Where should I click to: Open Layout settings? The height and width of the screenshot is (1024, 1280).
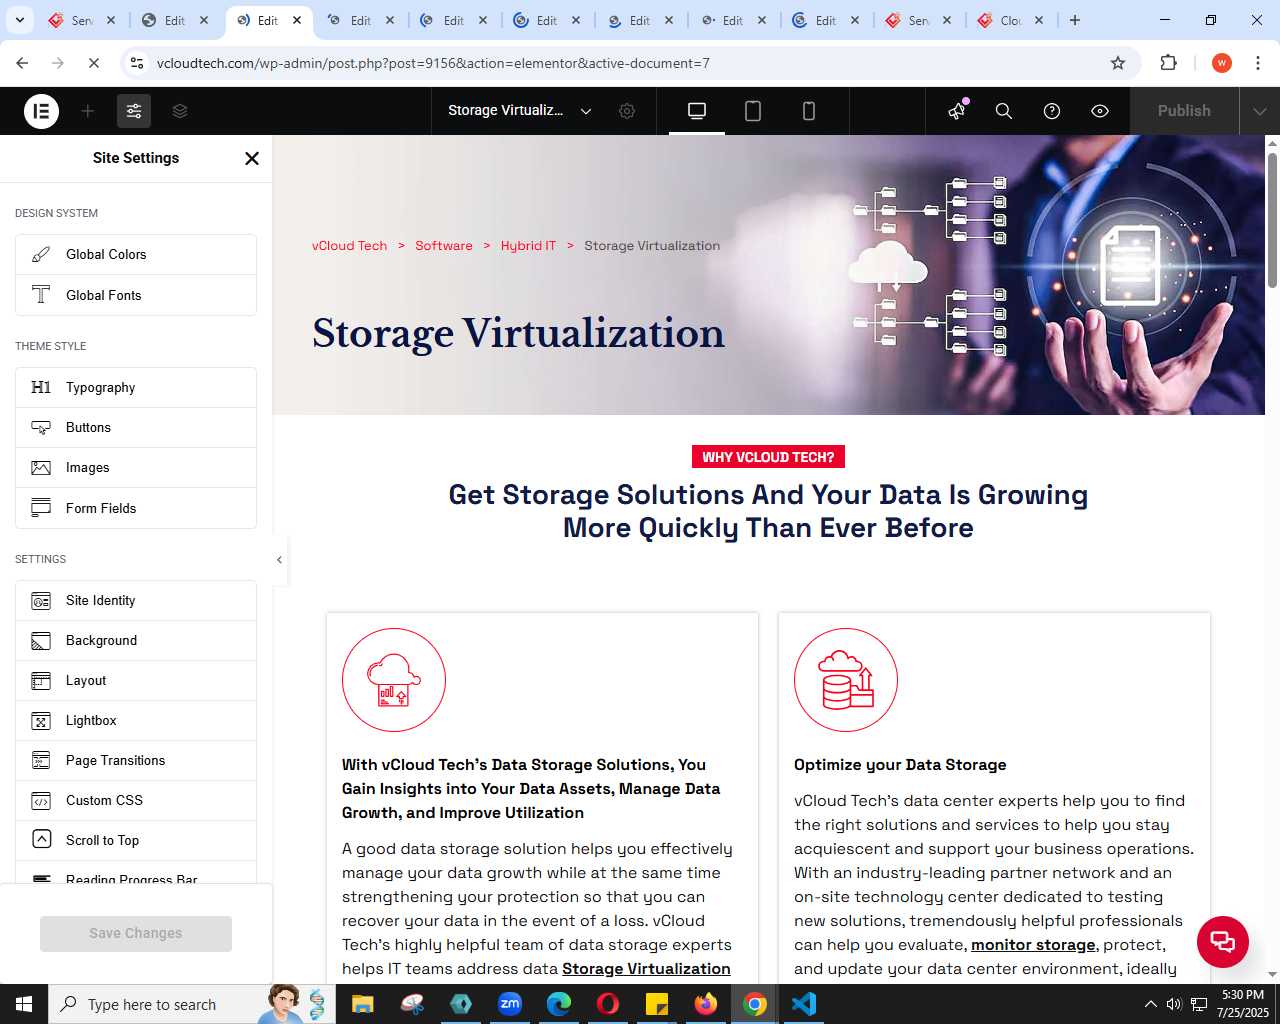click(136, 680)
